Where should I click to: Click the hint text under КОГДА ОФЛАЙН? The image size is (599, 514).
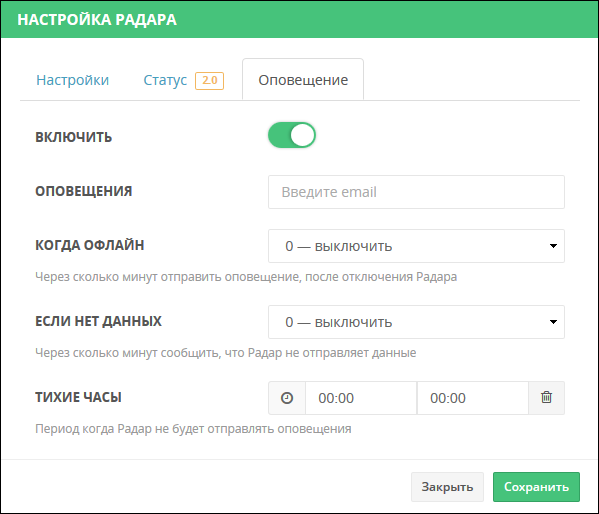246,276
